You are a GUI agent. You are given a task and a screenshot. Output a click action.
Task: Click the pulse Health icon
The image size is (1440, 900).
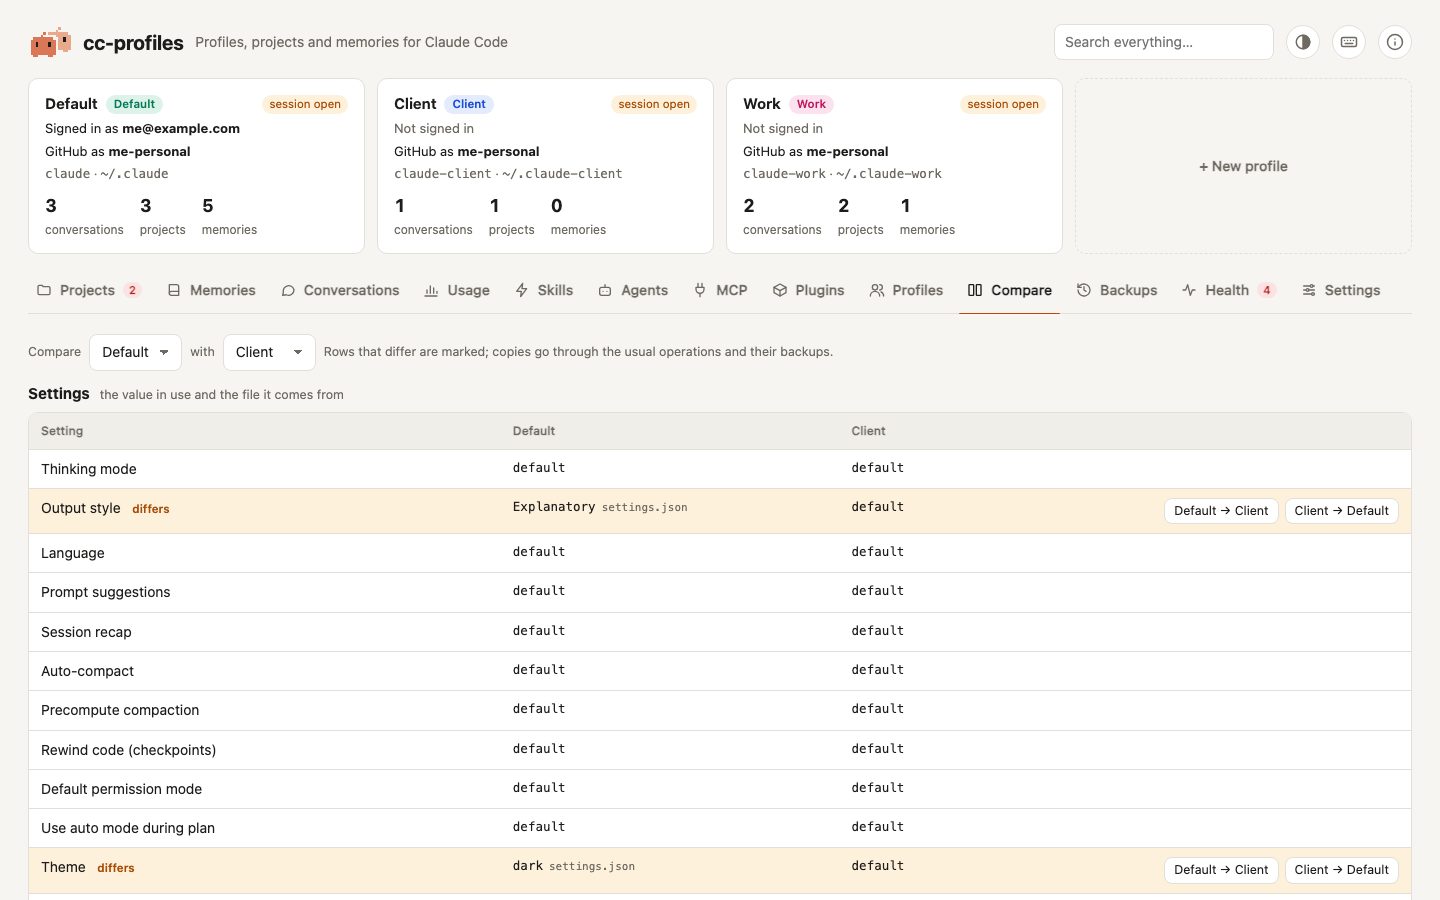pyautogui.click(x=1189, y=290)
